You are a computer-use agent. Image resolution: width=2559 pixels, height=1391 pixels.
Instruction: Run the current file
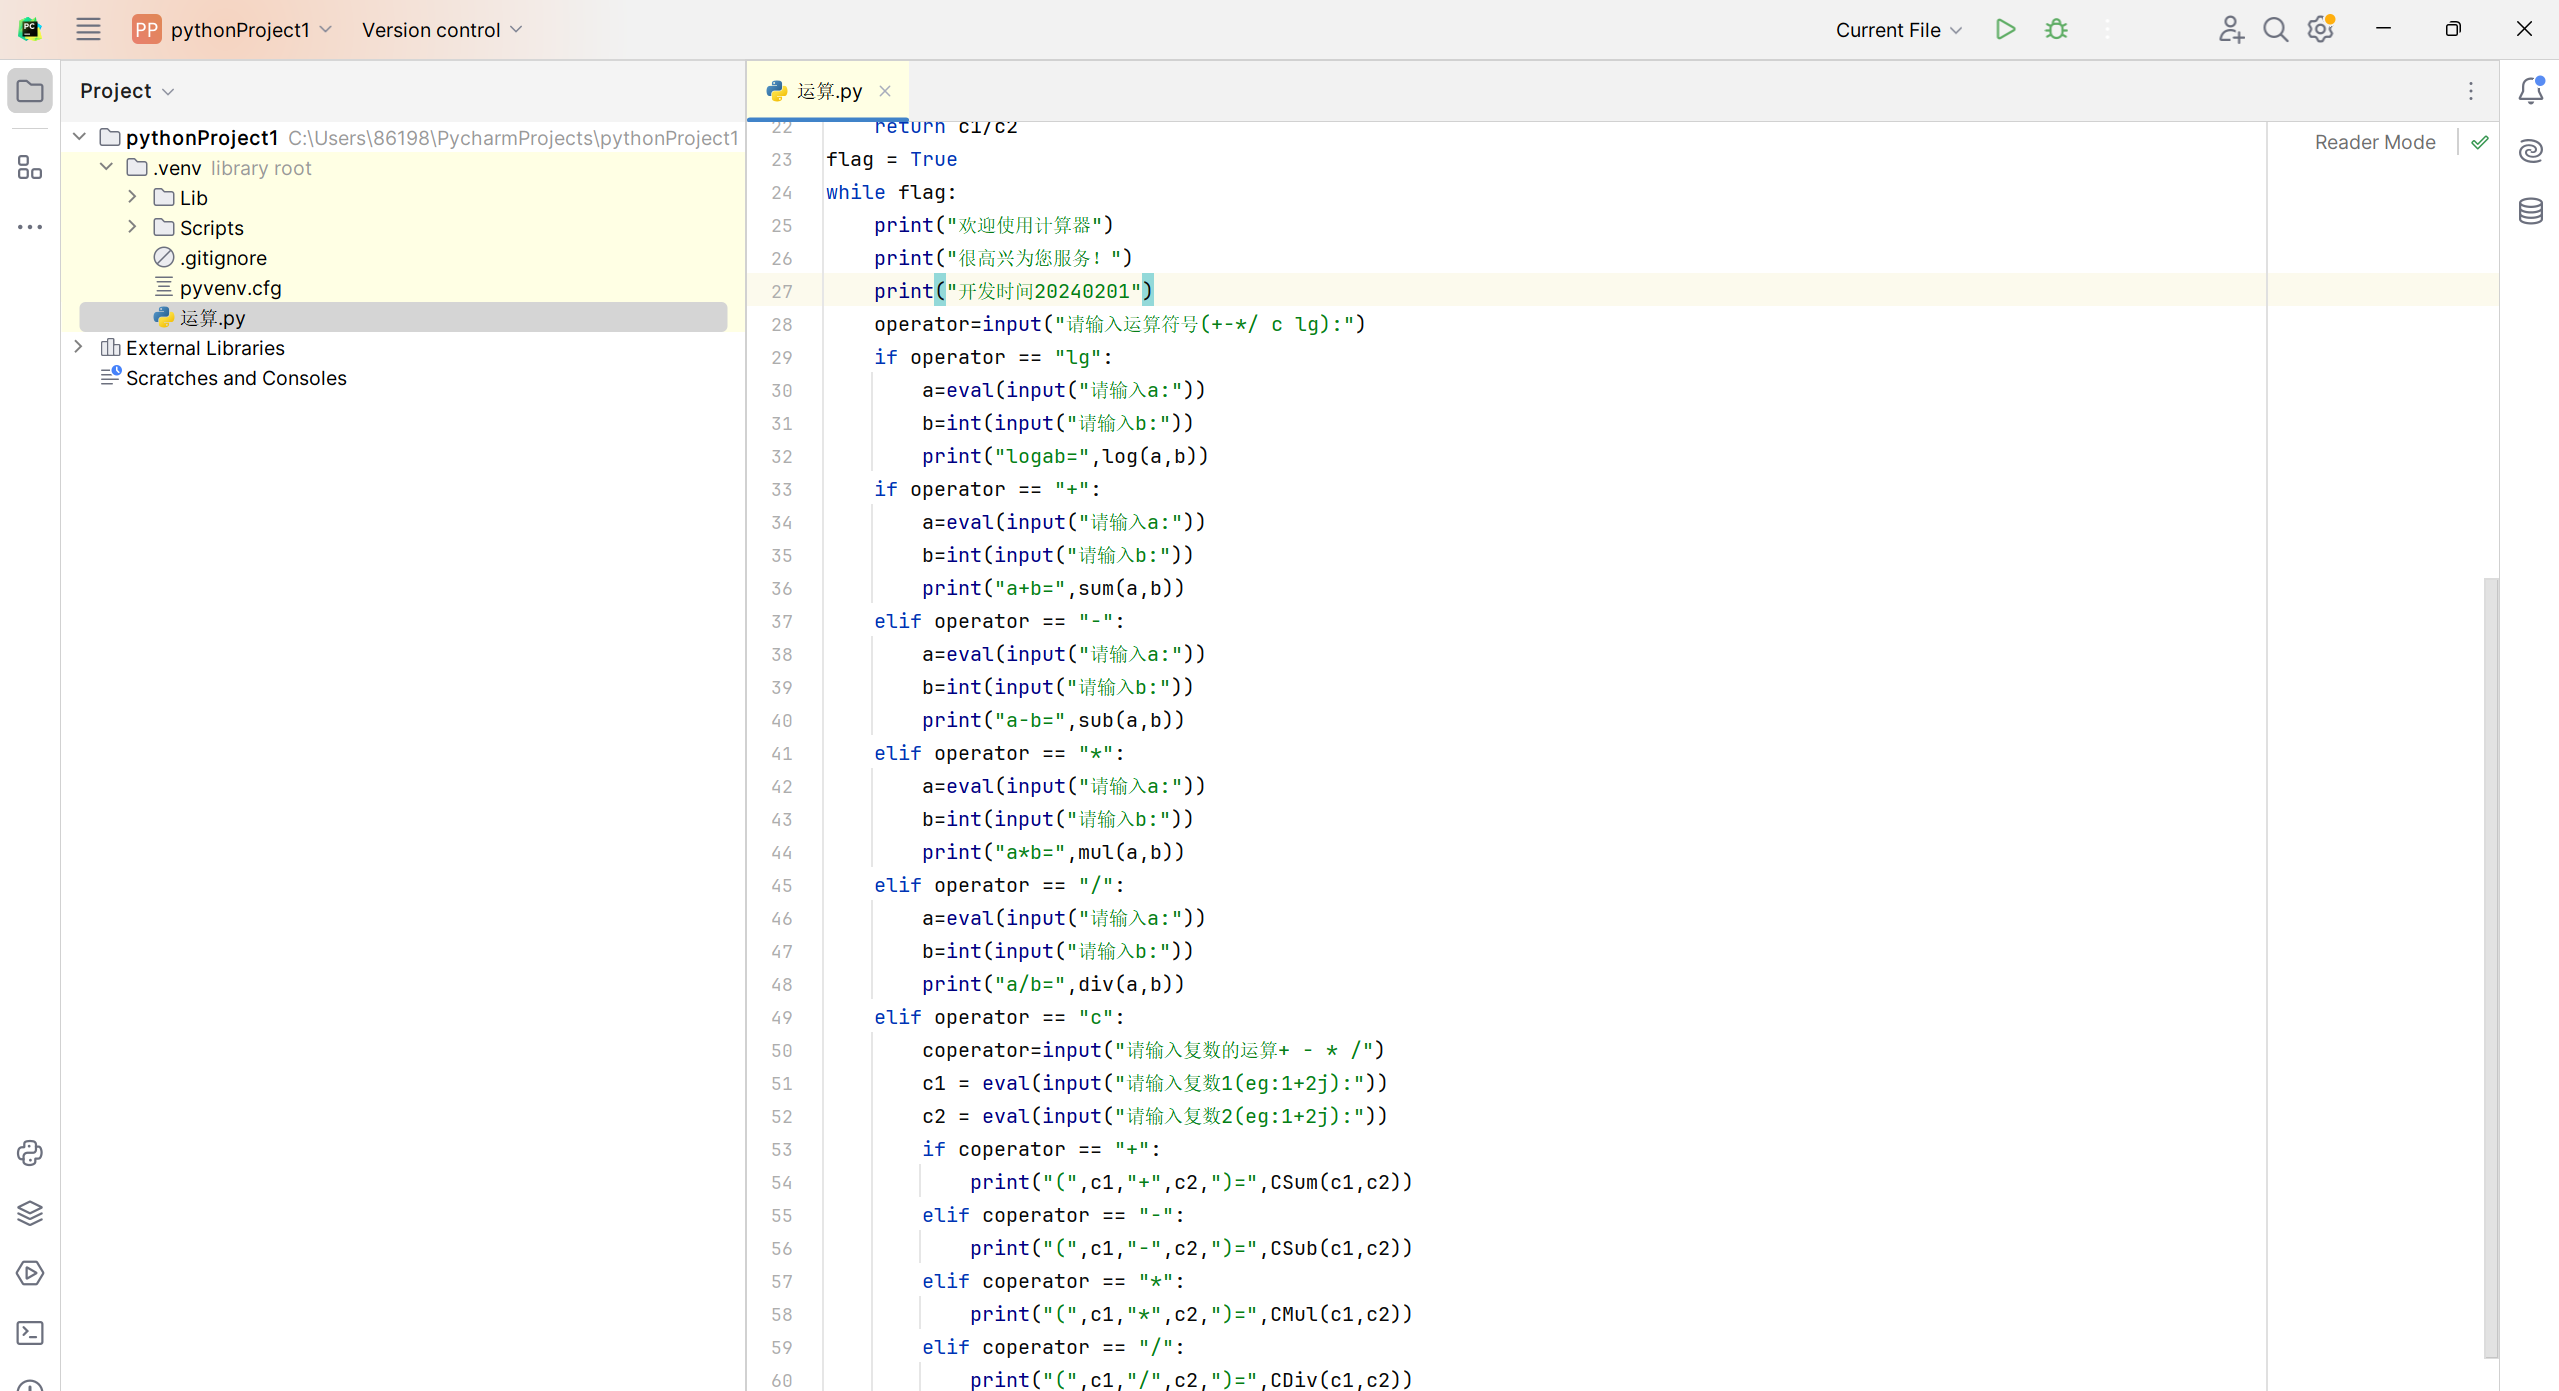pyautogui.click(x=2005, y=29)
